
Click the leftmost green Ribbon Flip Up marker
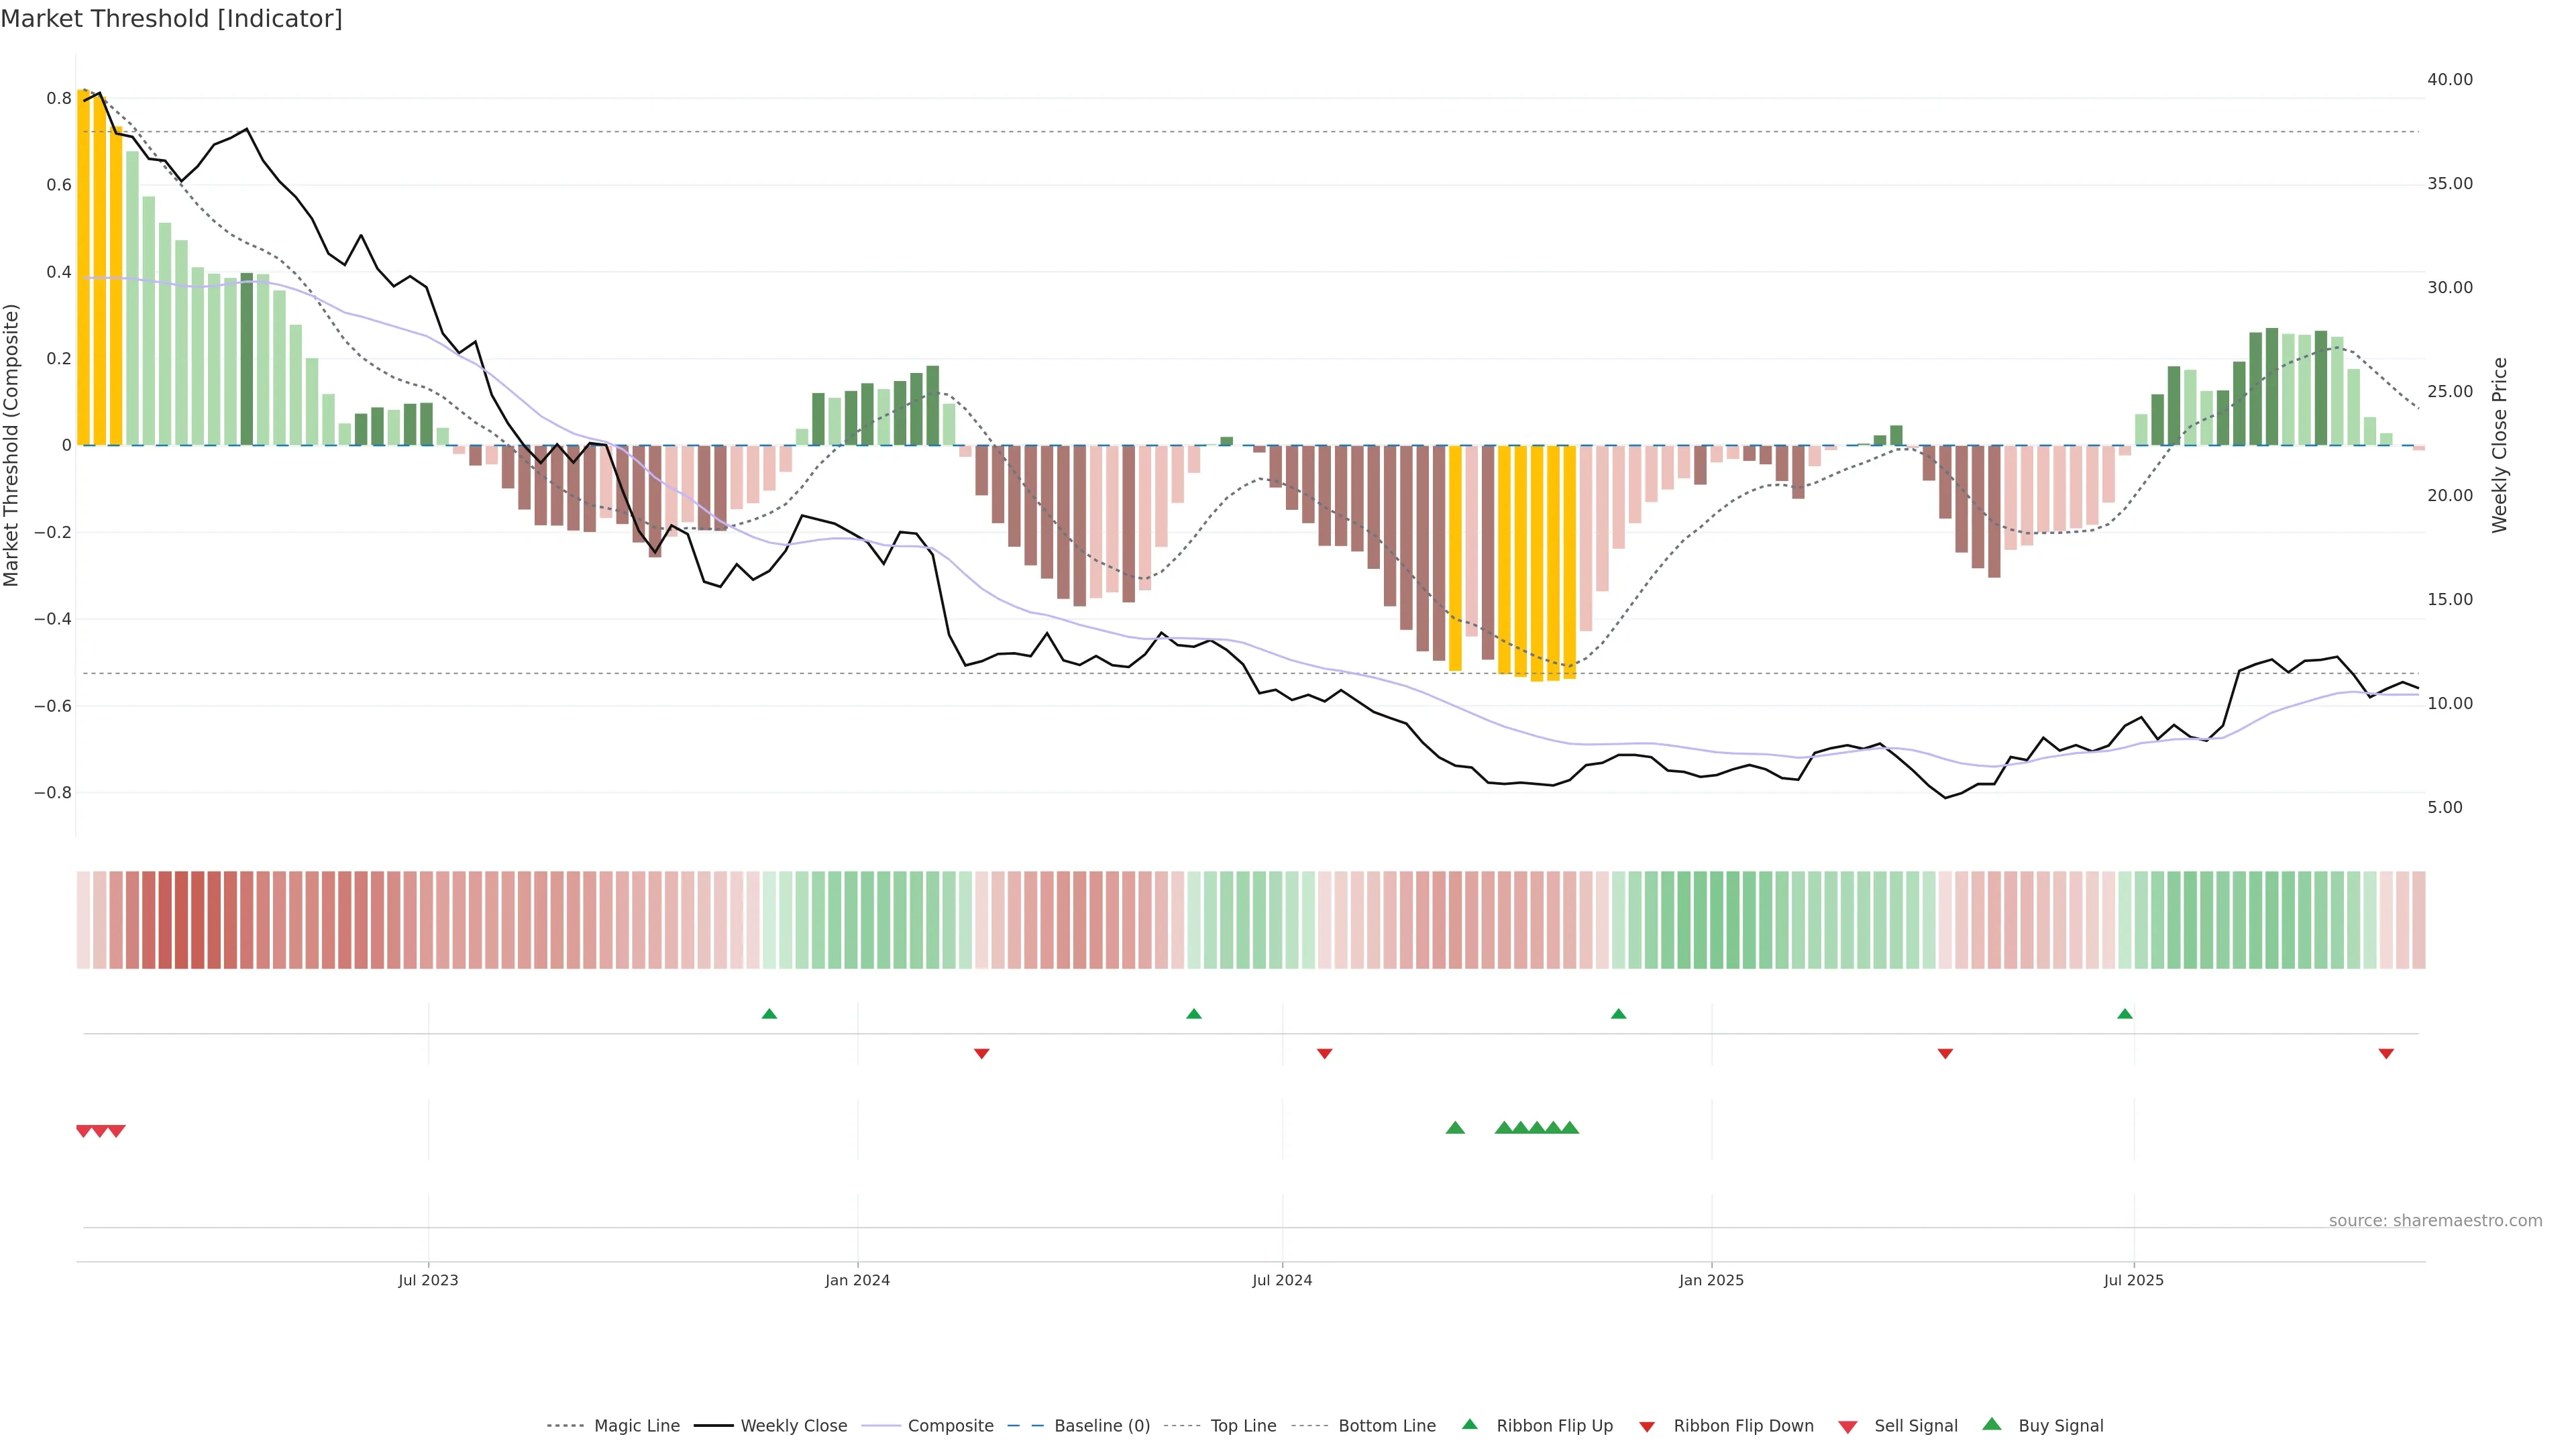(x=769, y=1014)
